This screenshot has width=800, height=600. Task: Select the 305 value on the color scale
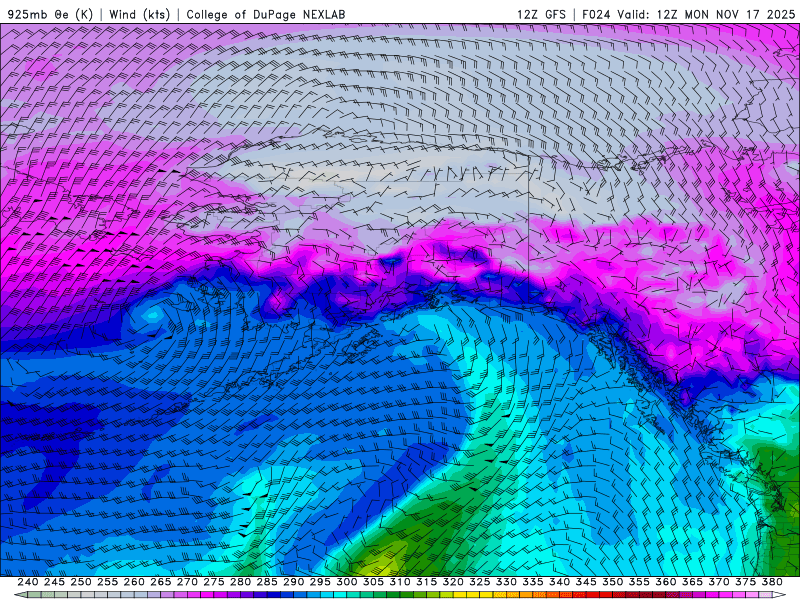pyautogui.click(x=373, y=582)
